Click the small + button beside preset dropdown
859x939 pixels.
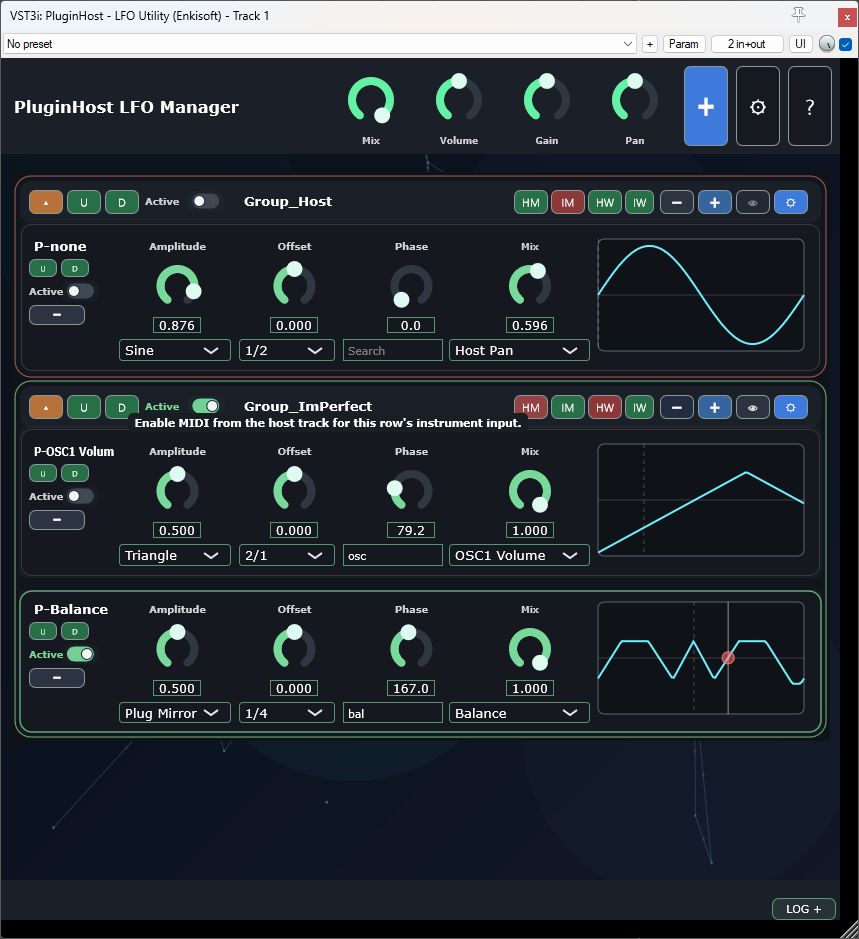pyautogui.click(x=650, y=44)
